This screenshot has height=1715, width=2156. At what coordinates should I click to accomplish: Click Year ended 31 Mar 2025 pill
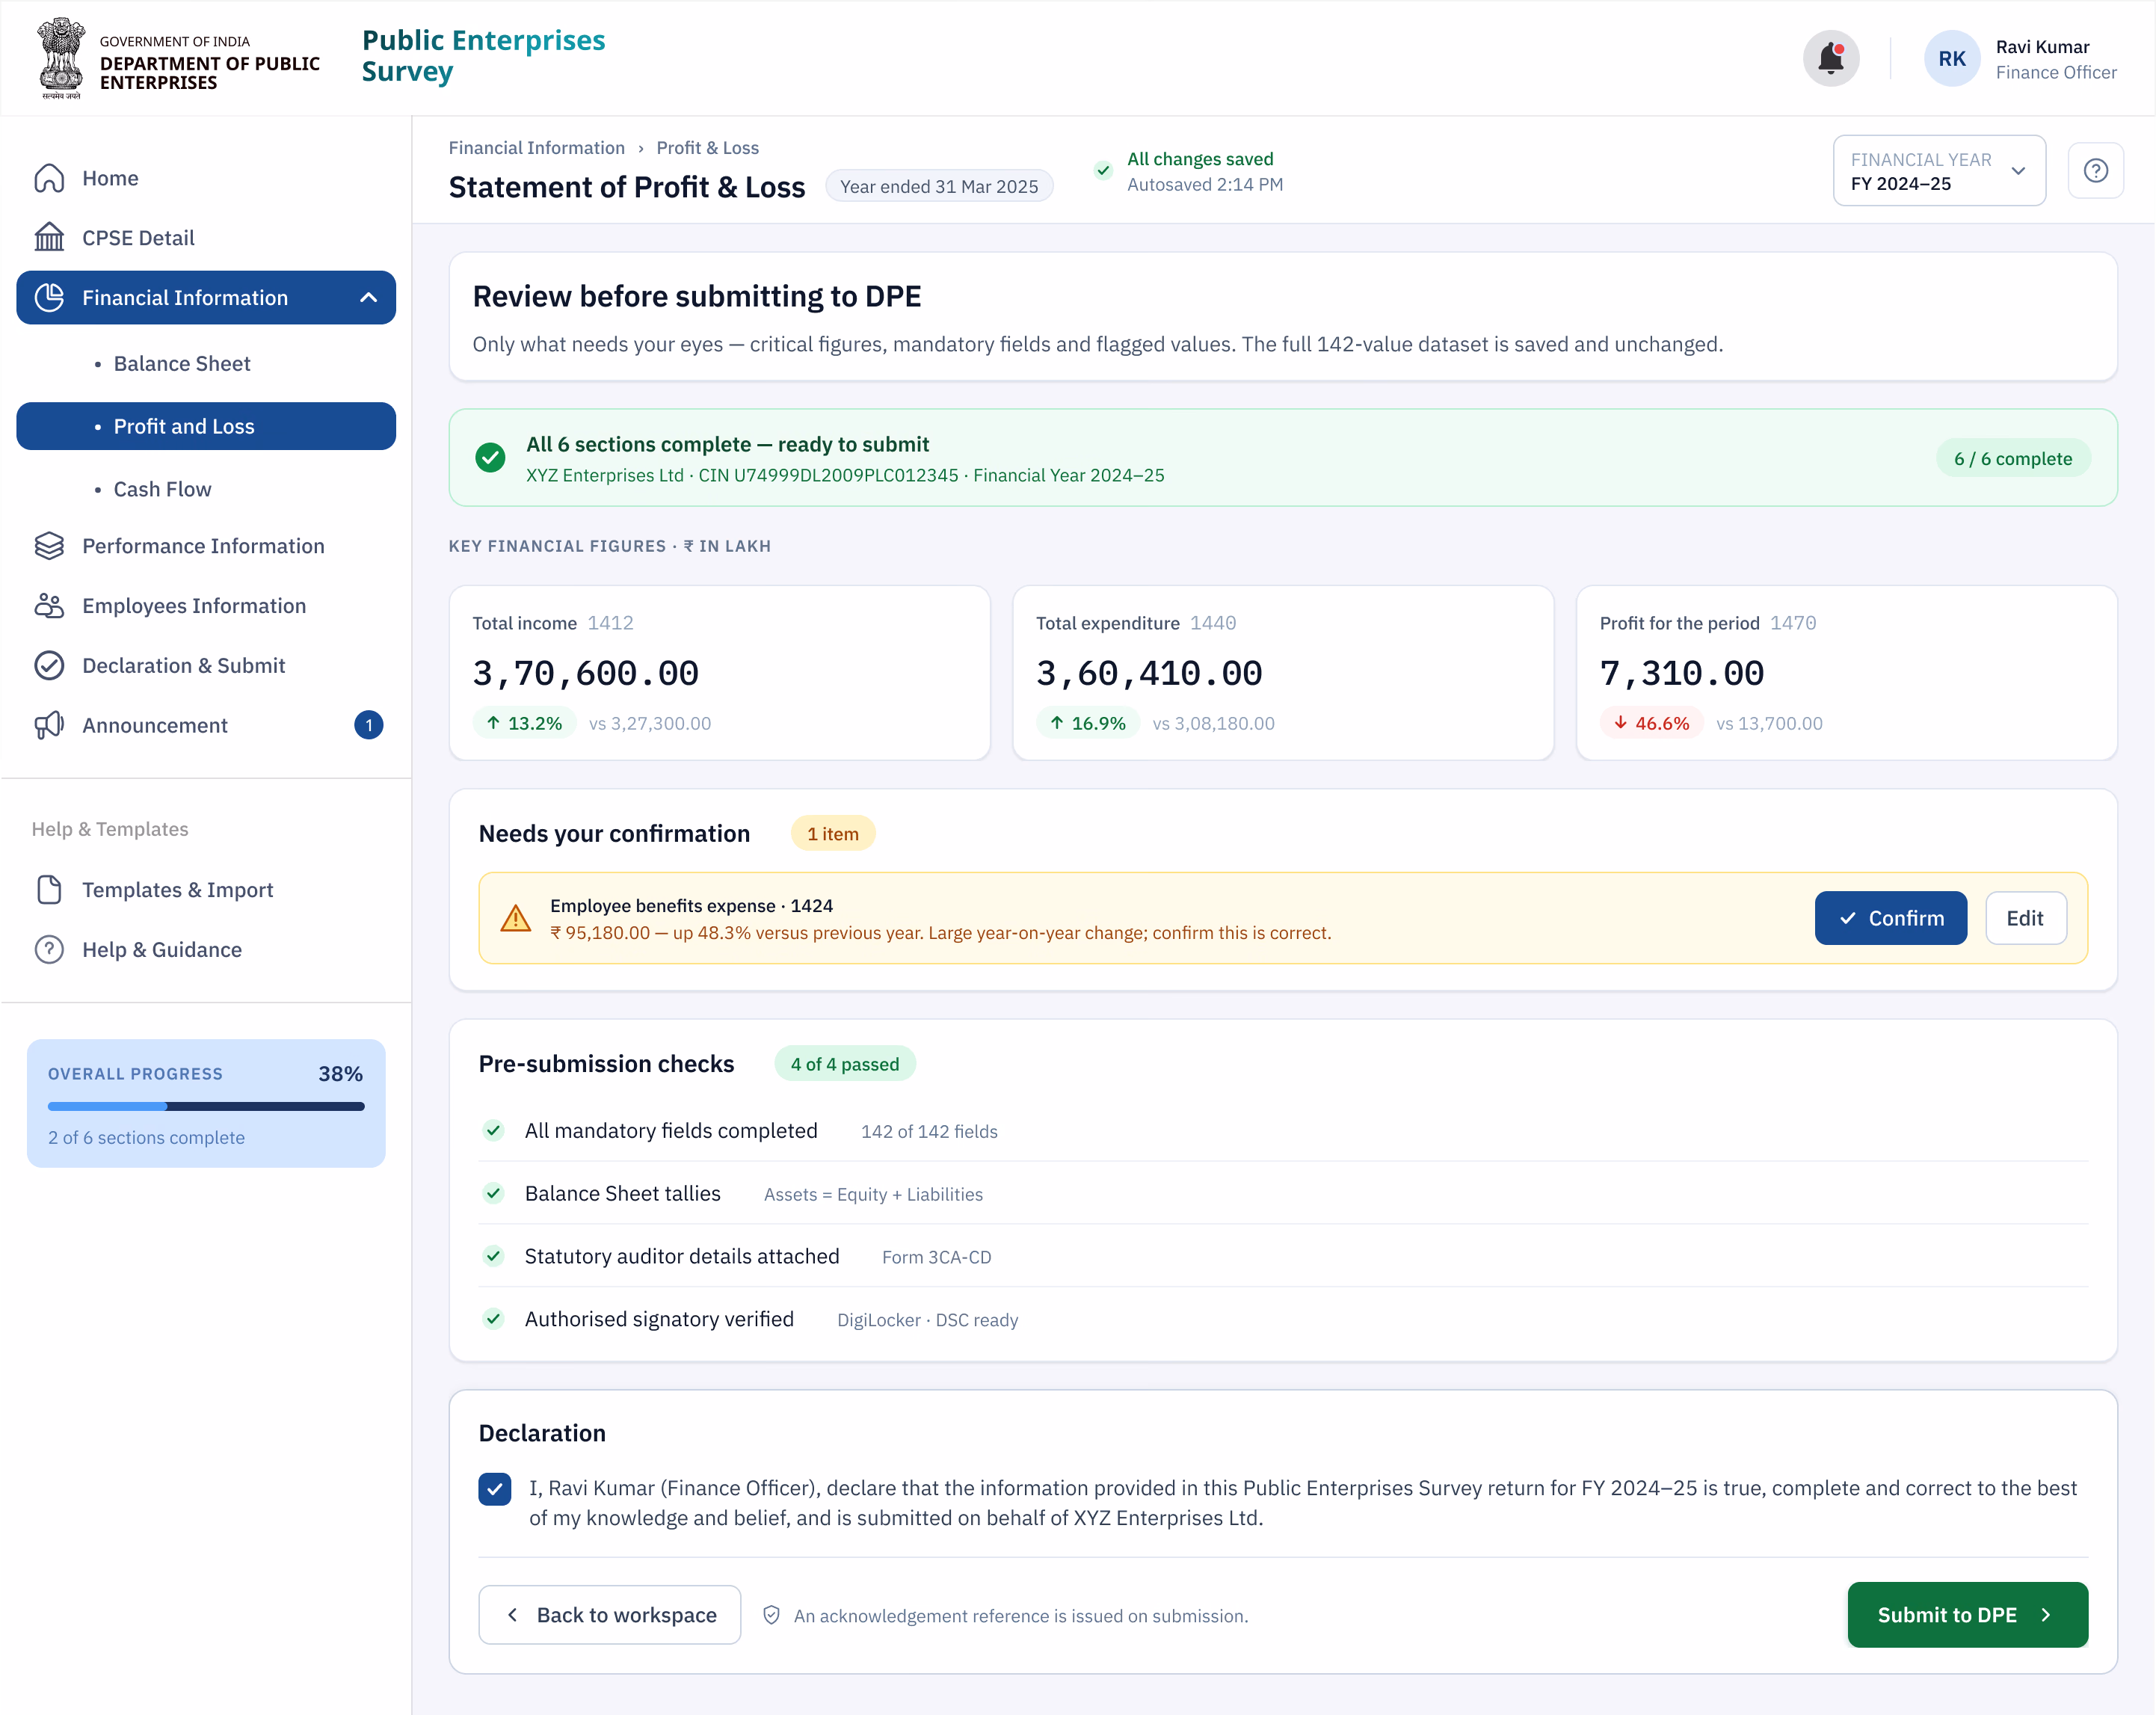[x=938, y=186]
